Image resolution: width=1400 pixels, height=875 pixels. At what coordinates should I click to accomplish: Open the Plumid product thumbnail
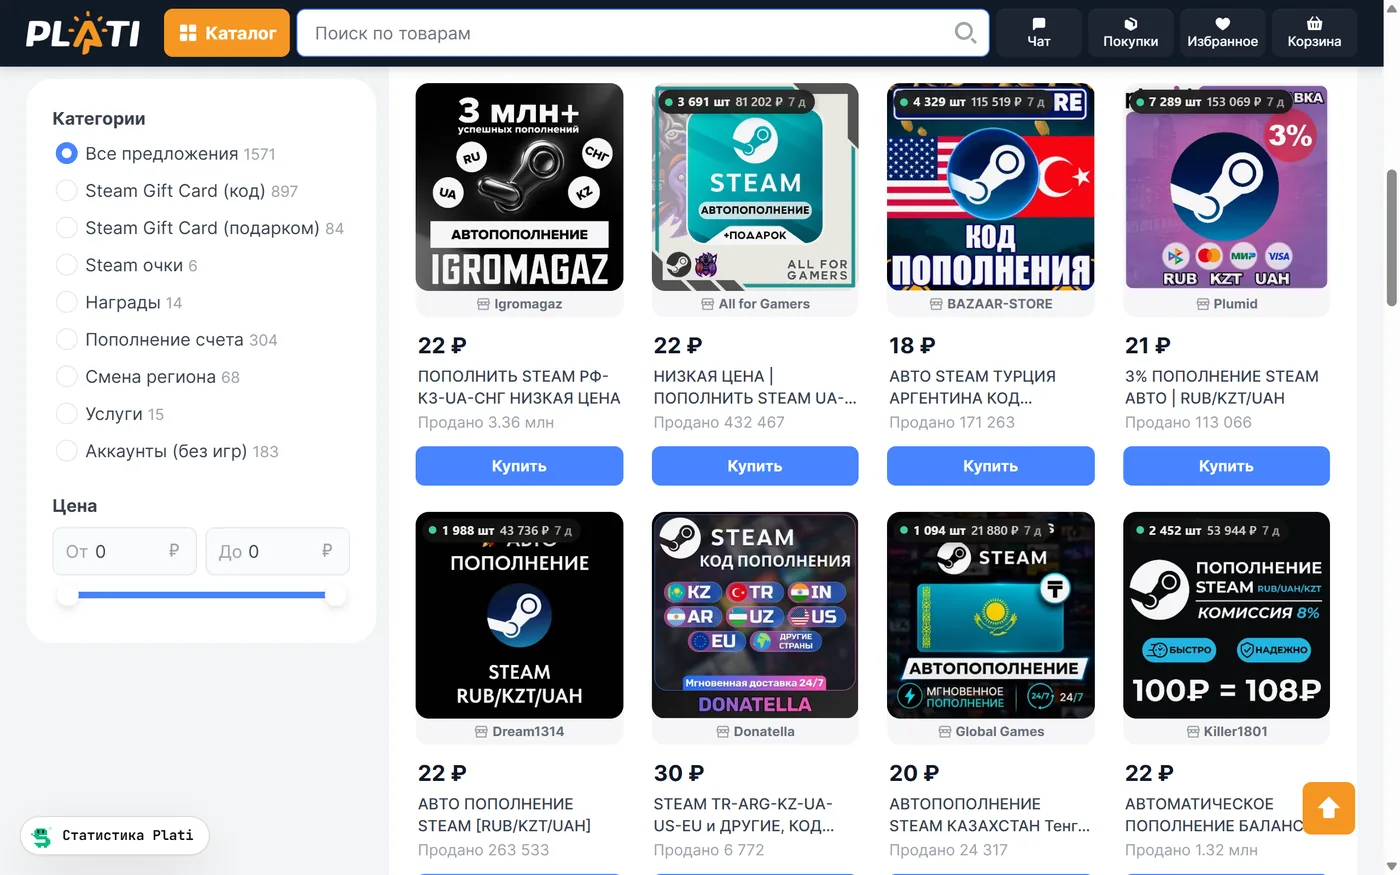(x=1227, y=187)
